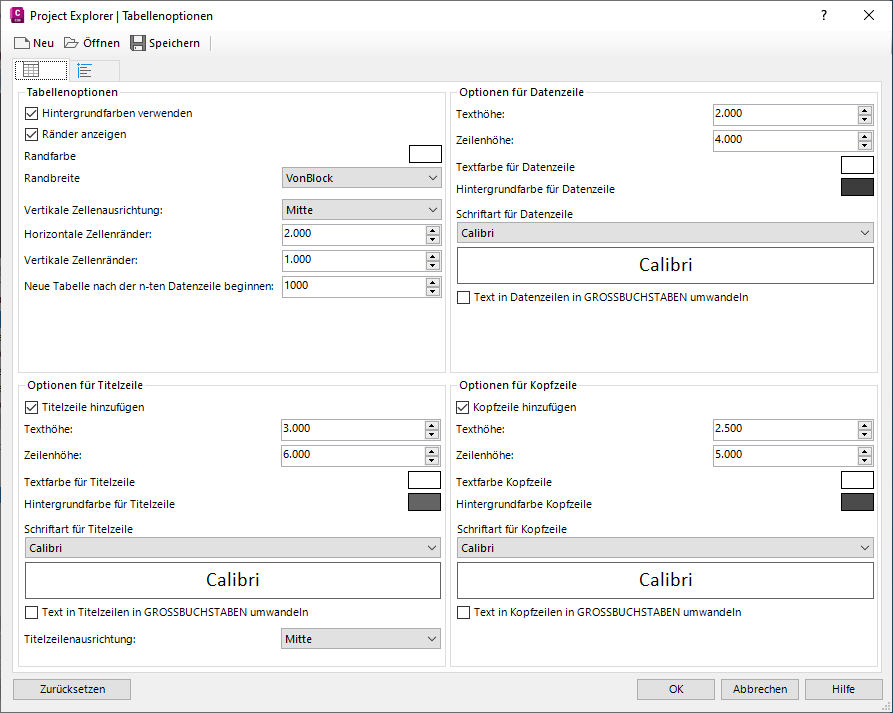This screenshot has height=713, width=893.
Task: Open Titelzeilenausrichtung combo box
Action: click(361, 639)
